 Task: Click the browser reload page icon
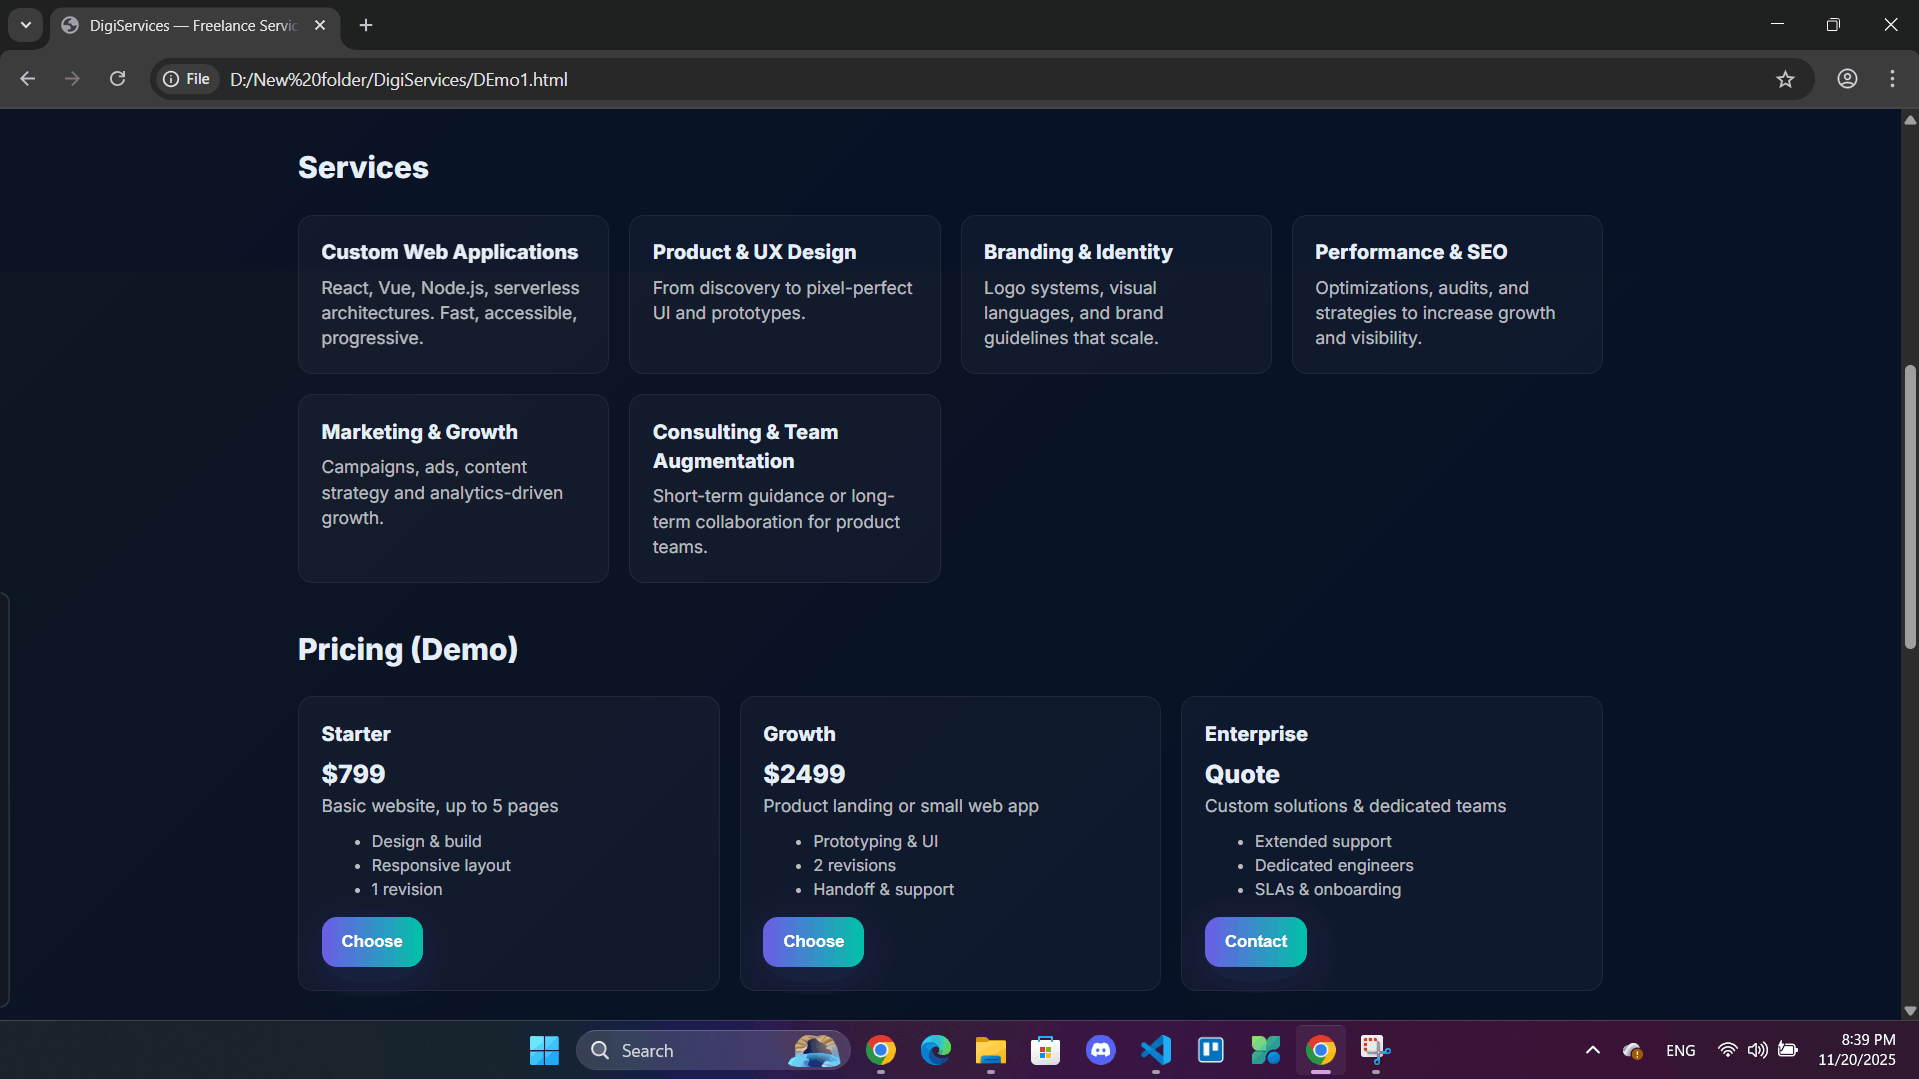click(117, 79)
